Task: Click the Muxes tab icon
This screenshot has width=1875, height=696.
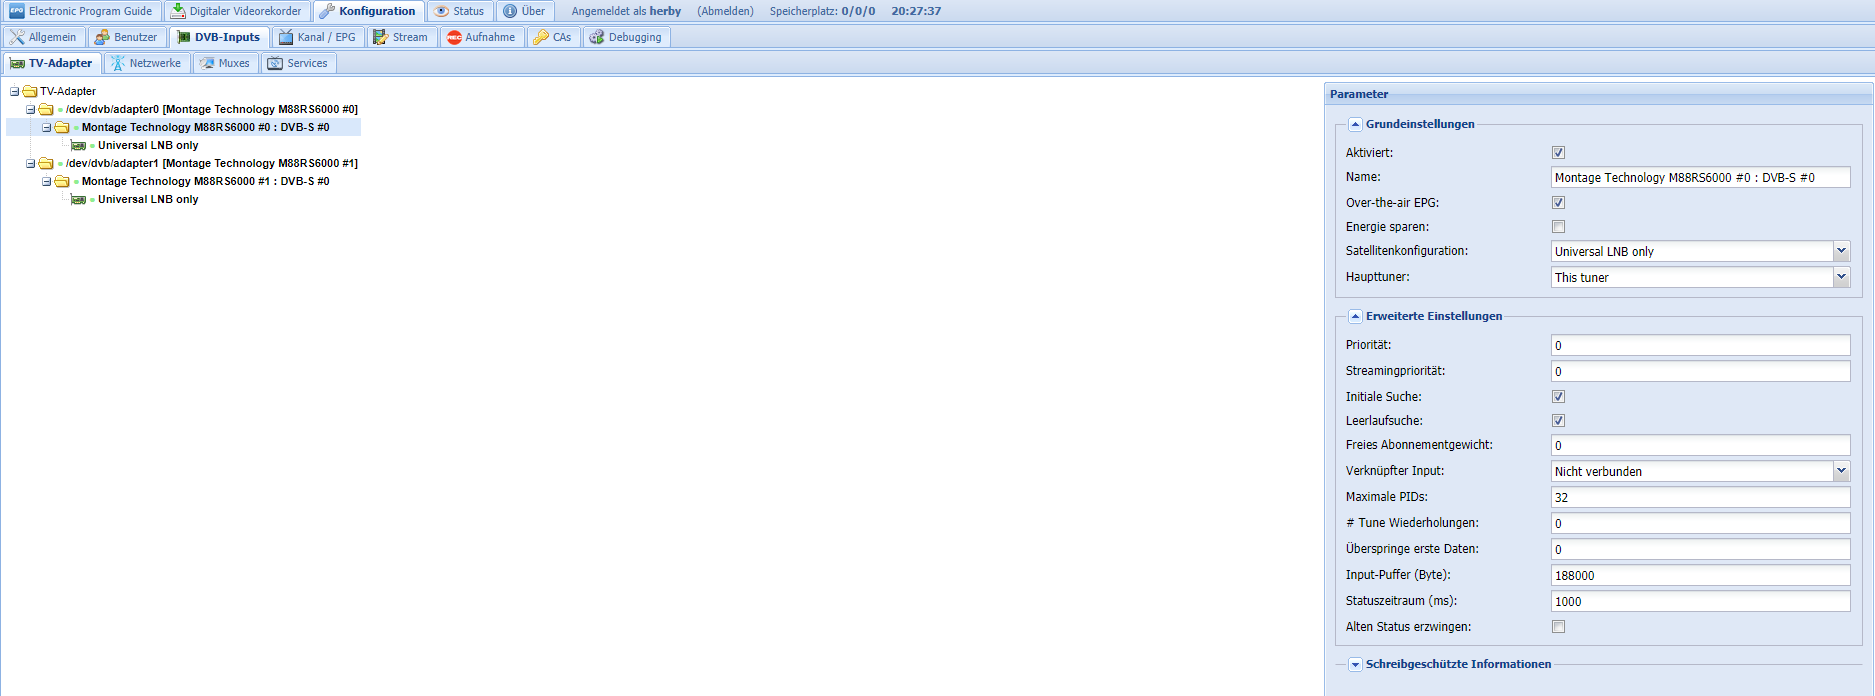Action: point(207,63)
